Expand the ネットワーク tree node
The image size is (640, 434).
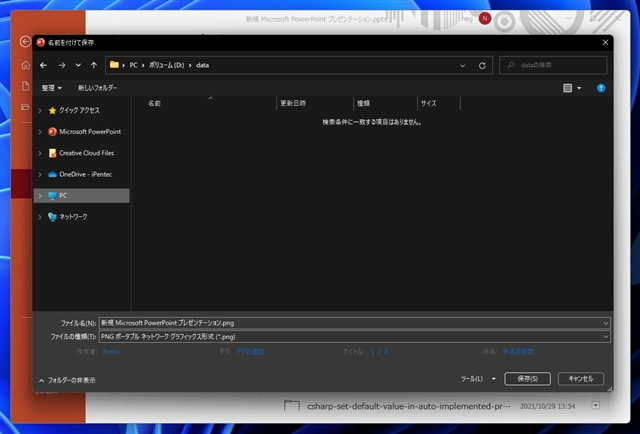40,217
